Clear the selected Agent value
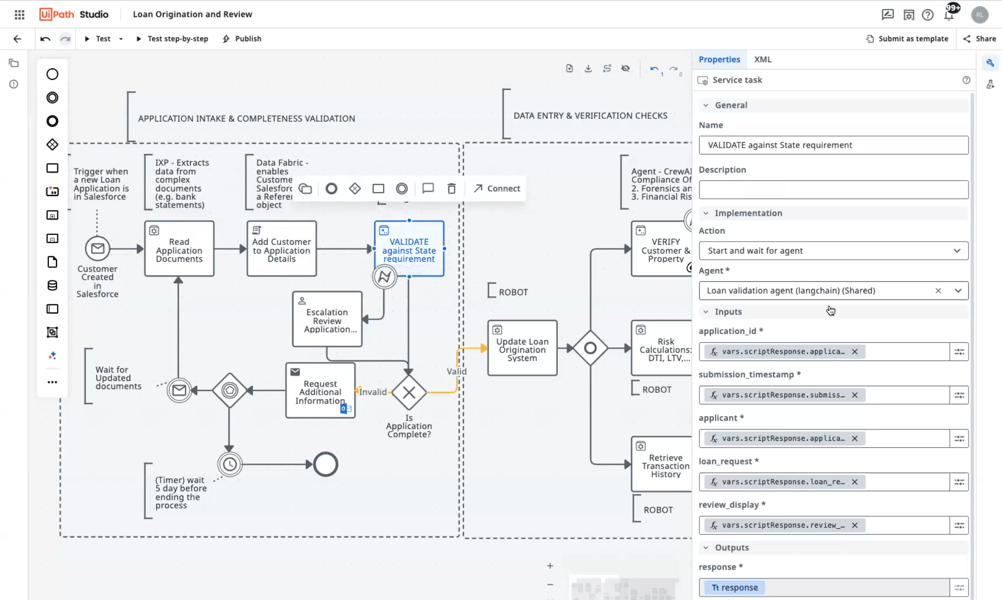The height and width of the screenshot is (600, 1002). 938,291
